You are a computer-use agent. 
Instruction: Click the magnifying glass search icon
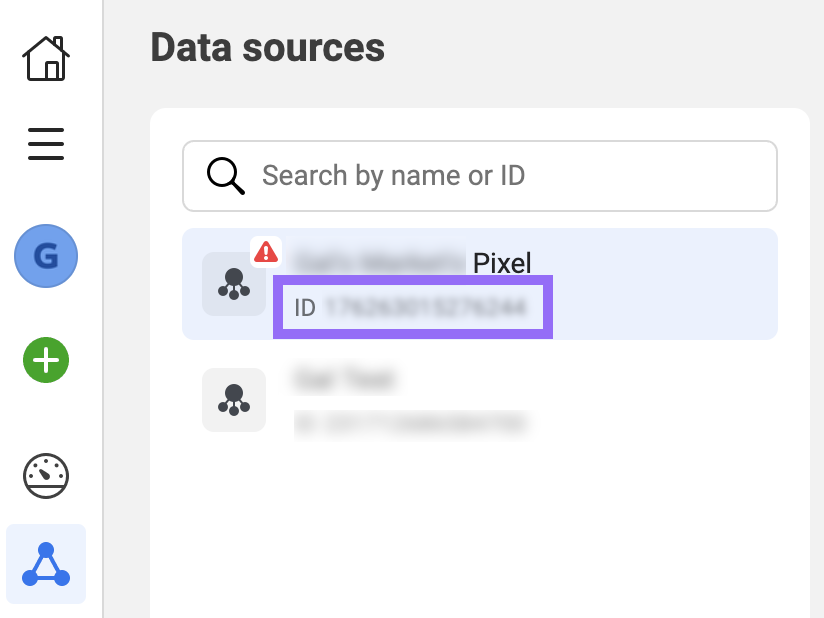pyautogui.click(x=225, y=175)
